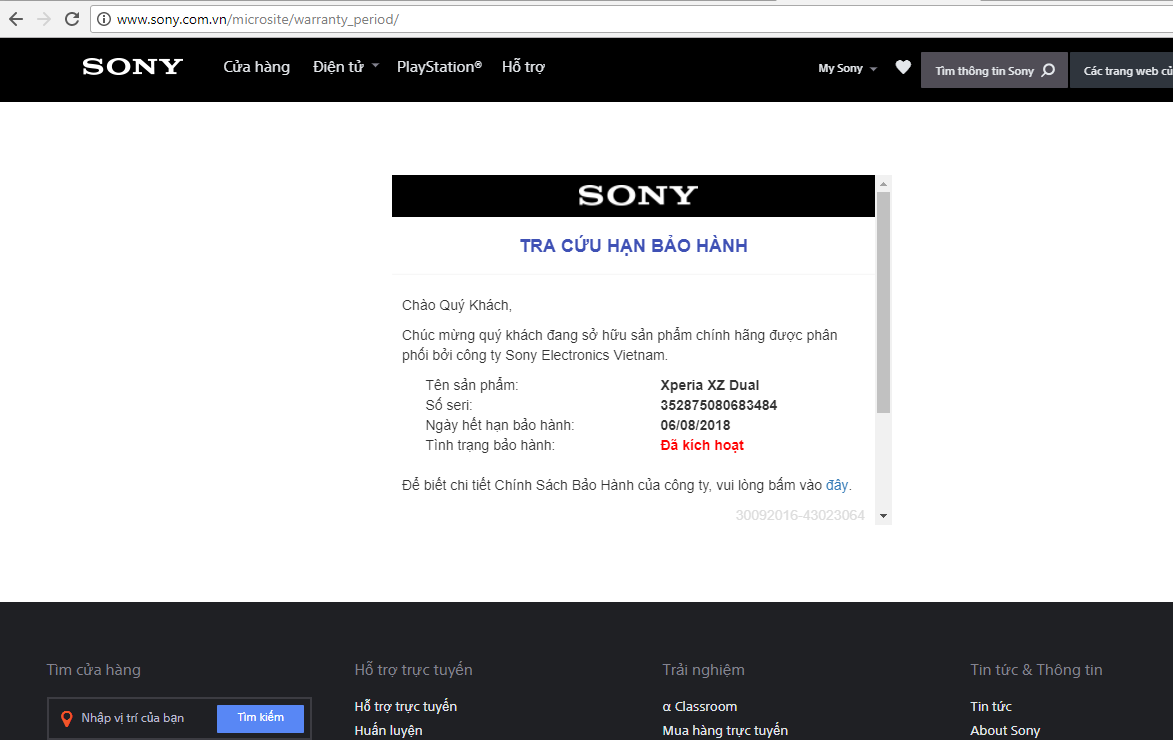Click the reference code 30092016-43023064
The width and height of the screenshot is (1173, 740).
click(800, 516)
